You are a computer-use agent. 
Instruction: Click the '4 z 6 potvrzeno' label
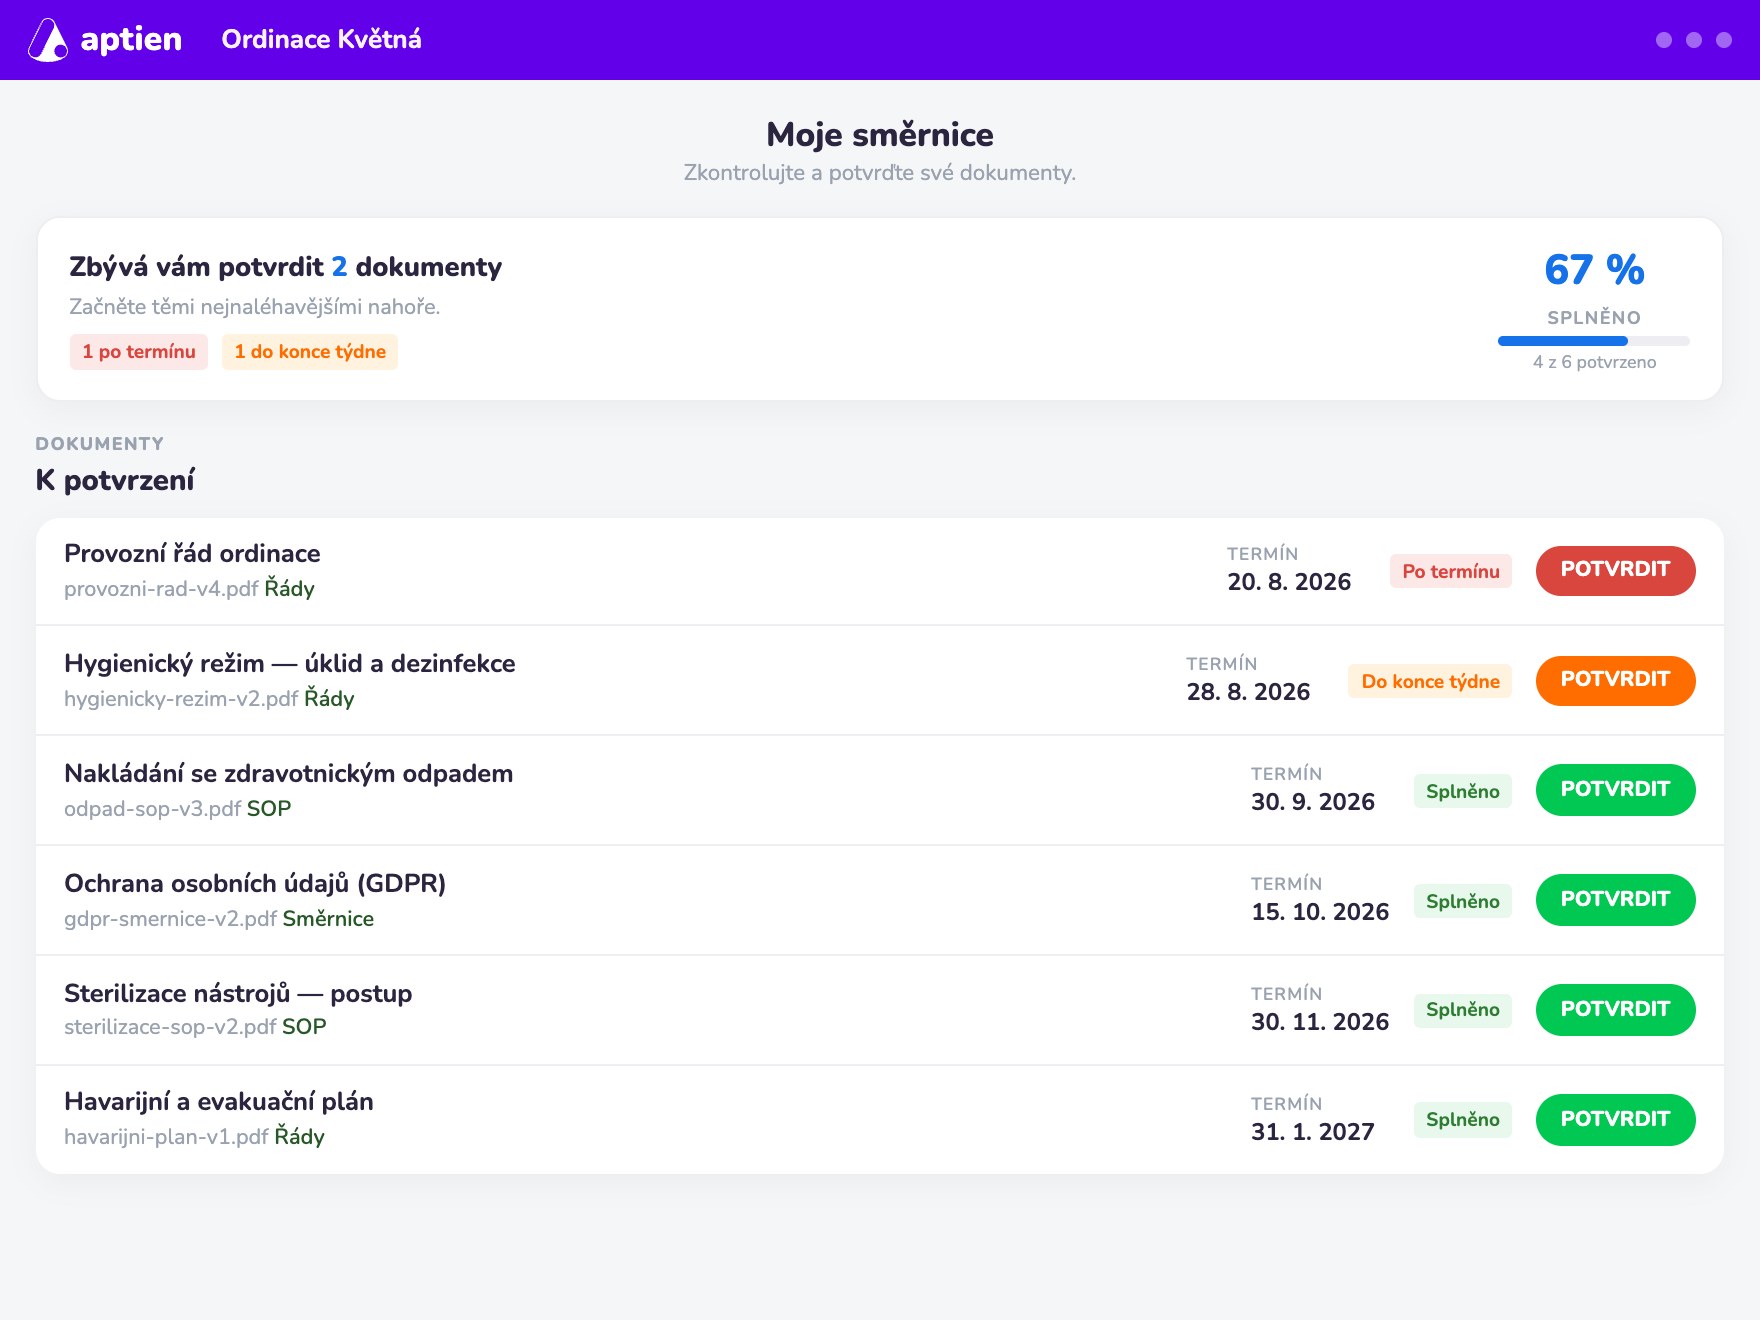coord(1594,362)
